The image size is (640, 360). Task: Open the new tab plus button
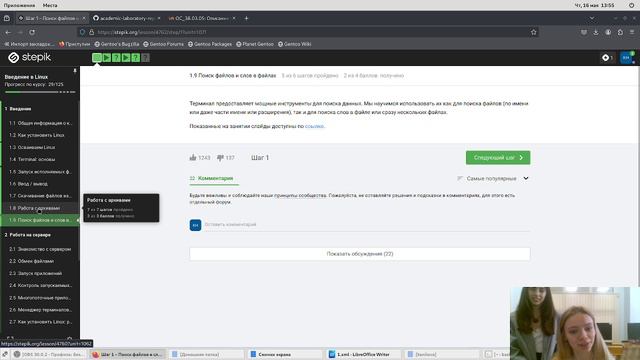point(246,18)
